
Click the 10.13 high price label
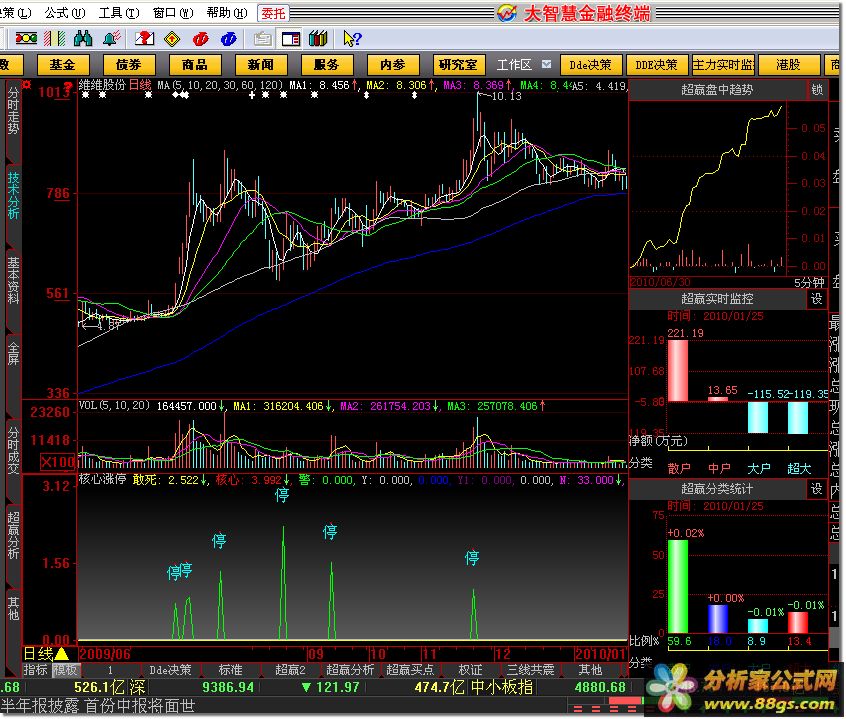click(507, 96)
